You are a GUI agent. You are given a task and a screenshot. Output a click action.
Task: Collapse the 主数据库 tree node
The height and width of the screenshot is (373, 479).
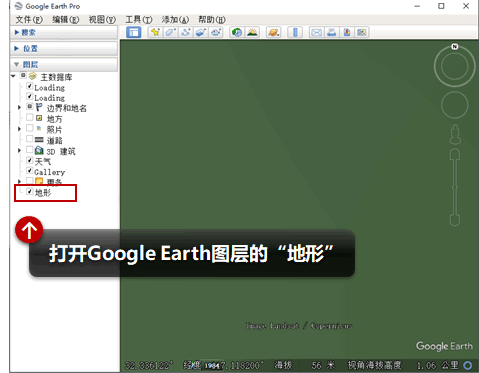click(x=13, y=76)
